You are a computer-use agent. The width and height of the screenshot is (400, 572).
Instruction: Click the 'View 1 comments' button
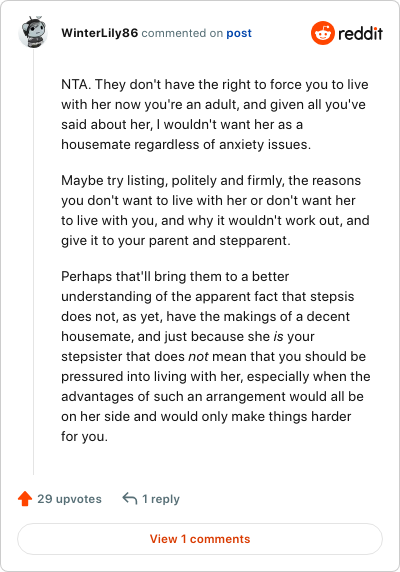(200, 539)
